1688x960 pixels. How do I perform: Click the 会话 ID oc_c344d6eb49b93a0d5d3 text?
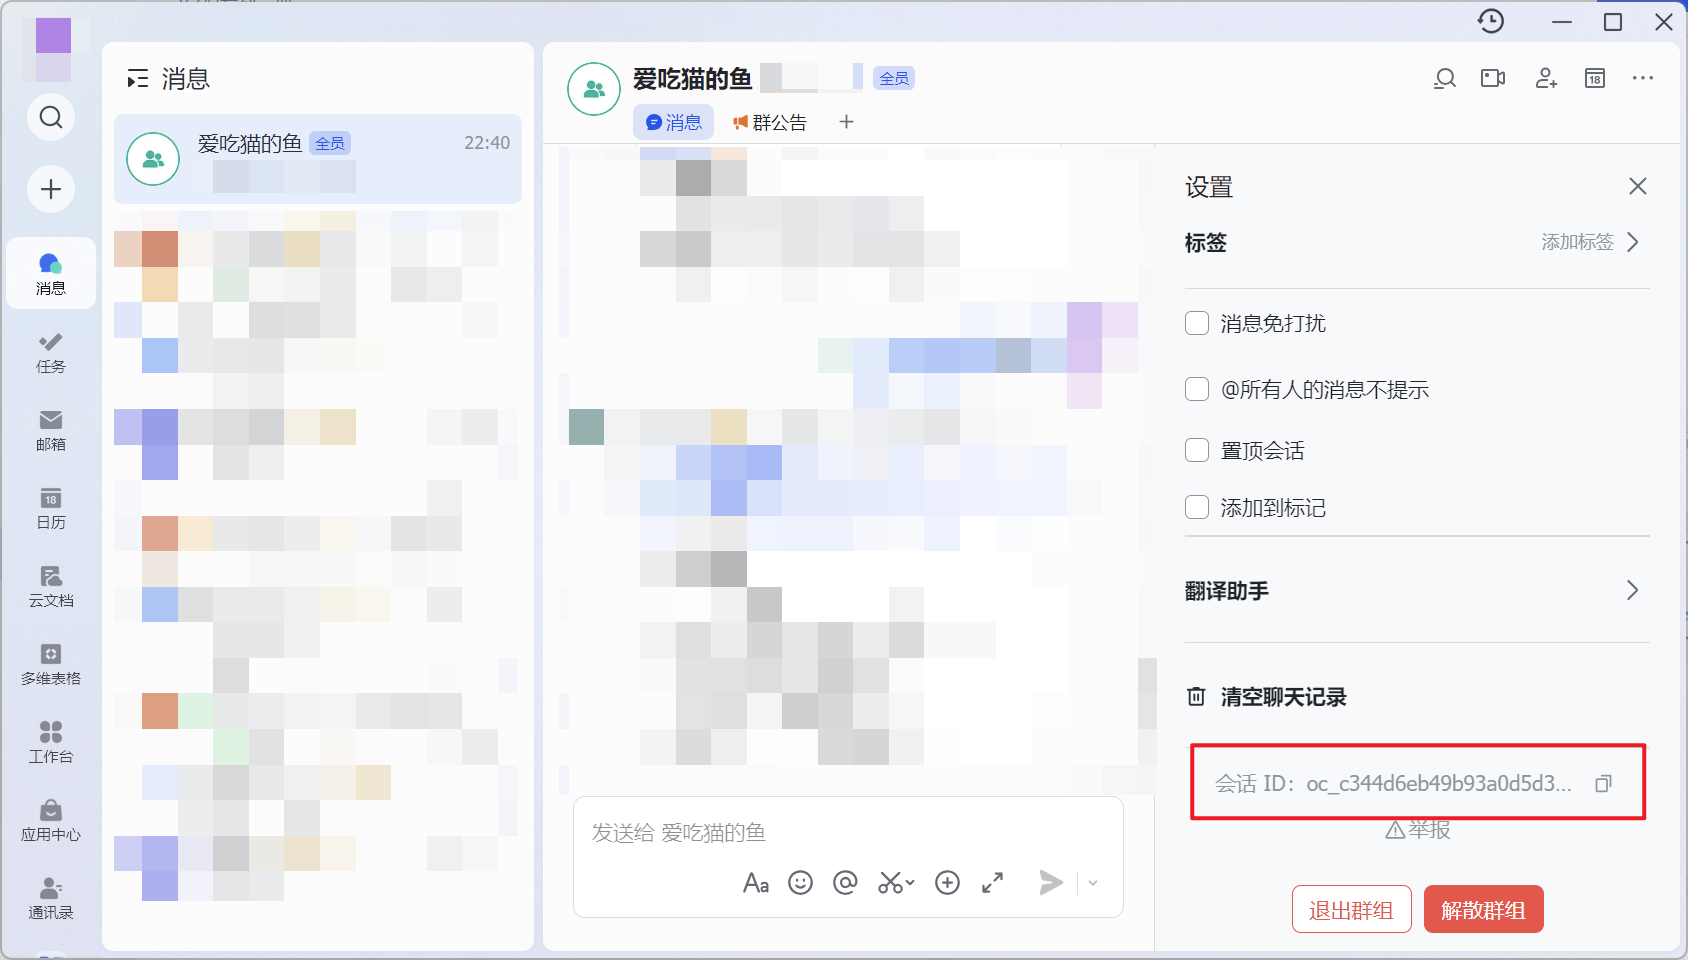[1393, 784]
